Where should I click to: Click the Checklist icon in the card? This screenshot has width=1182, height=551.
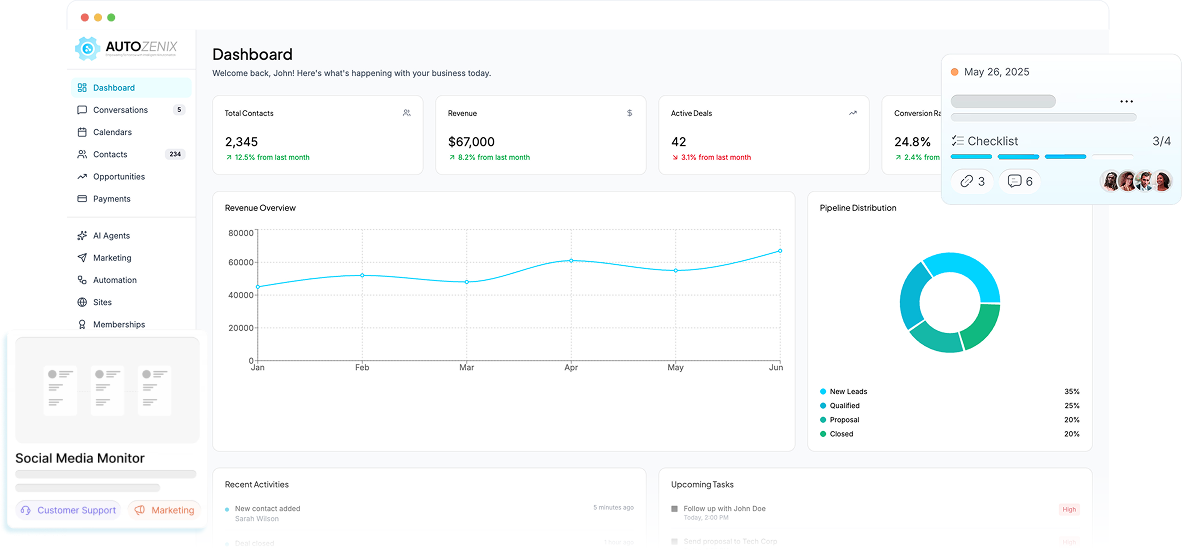click(958, 141)
